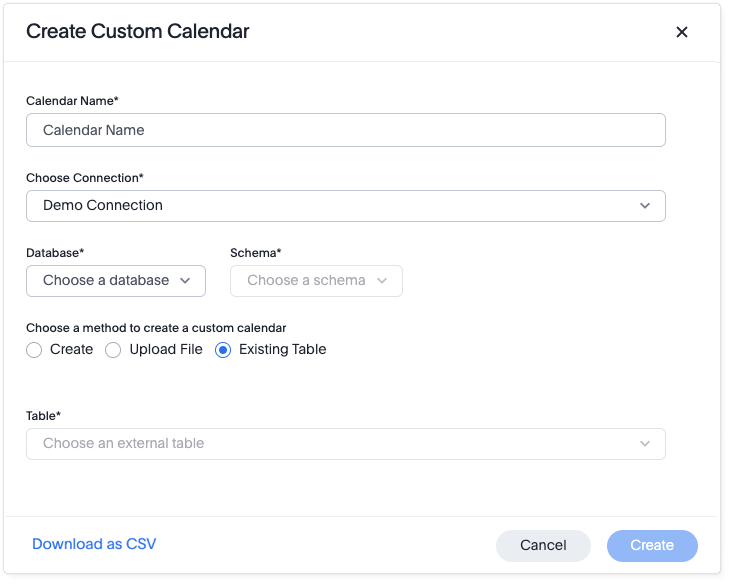
Task: Open the Demo Connection dropdown
Action: (345, 205)
